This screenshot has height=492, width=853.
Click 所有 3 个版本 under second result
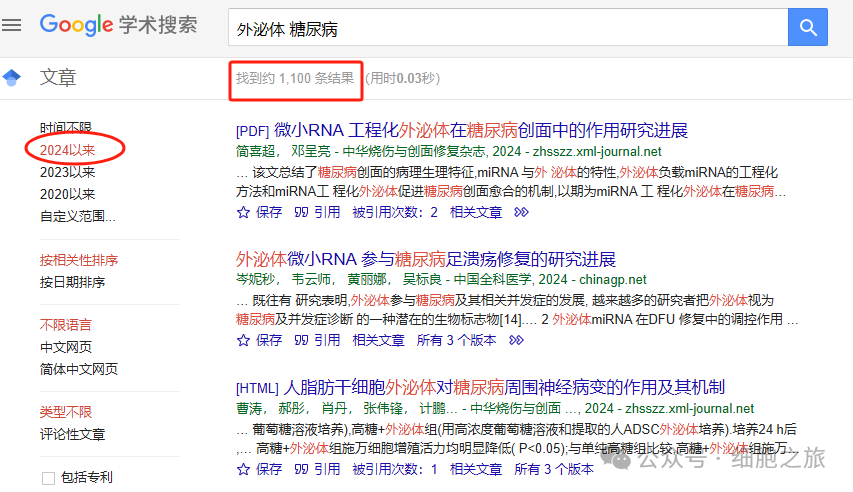(456, 340)
